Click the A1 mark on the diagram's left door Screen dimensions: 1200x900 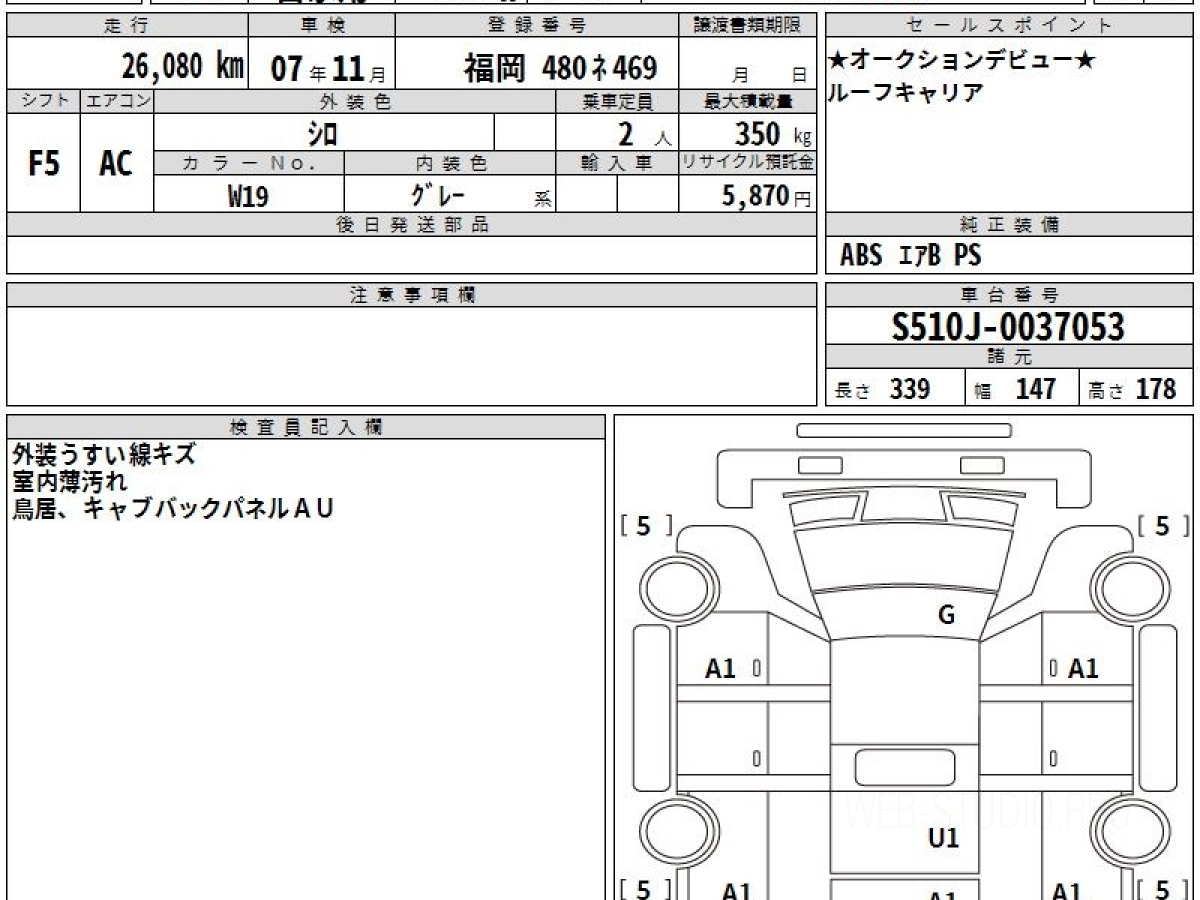pyautogui.click(x=721, y=669)
